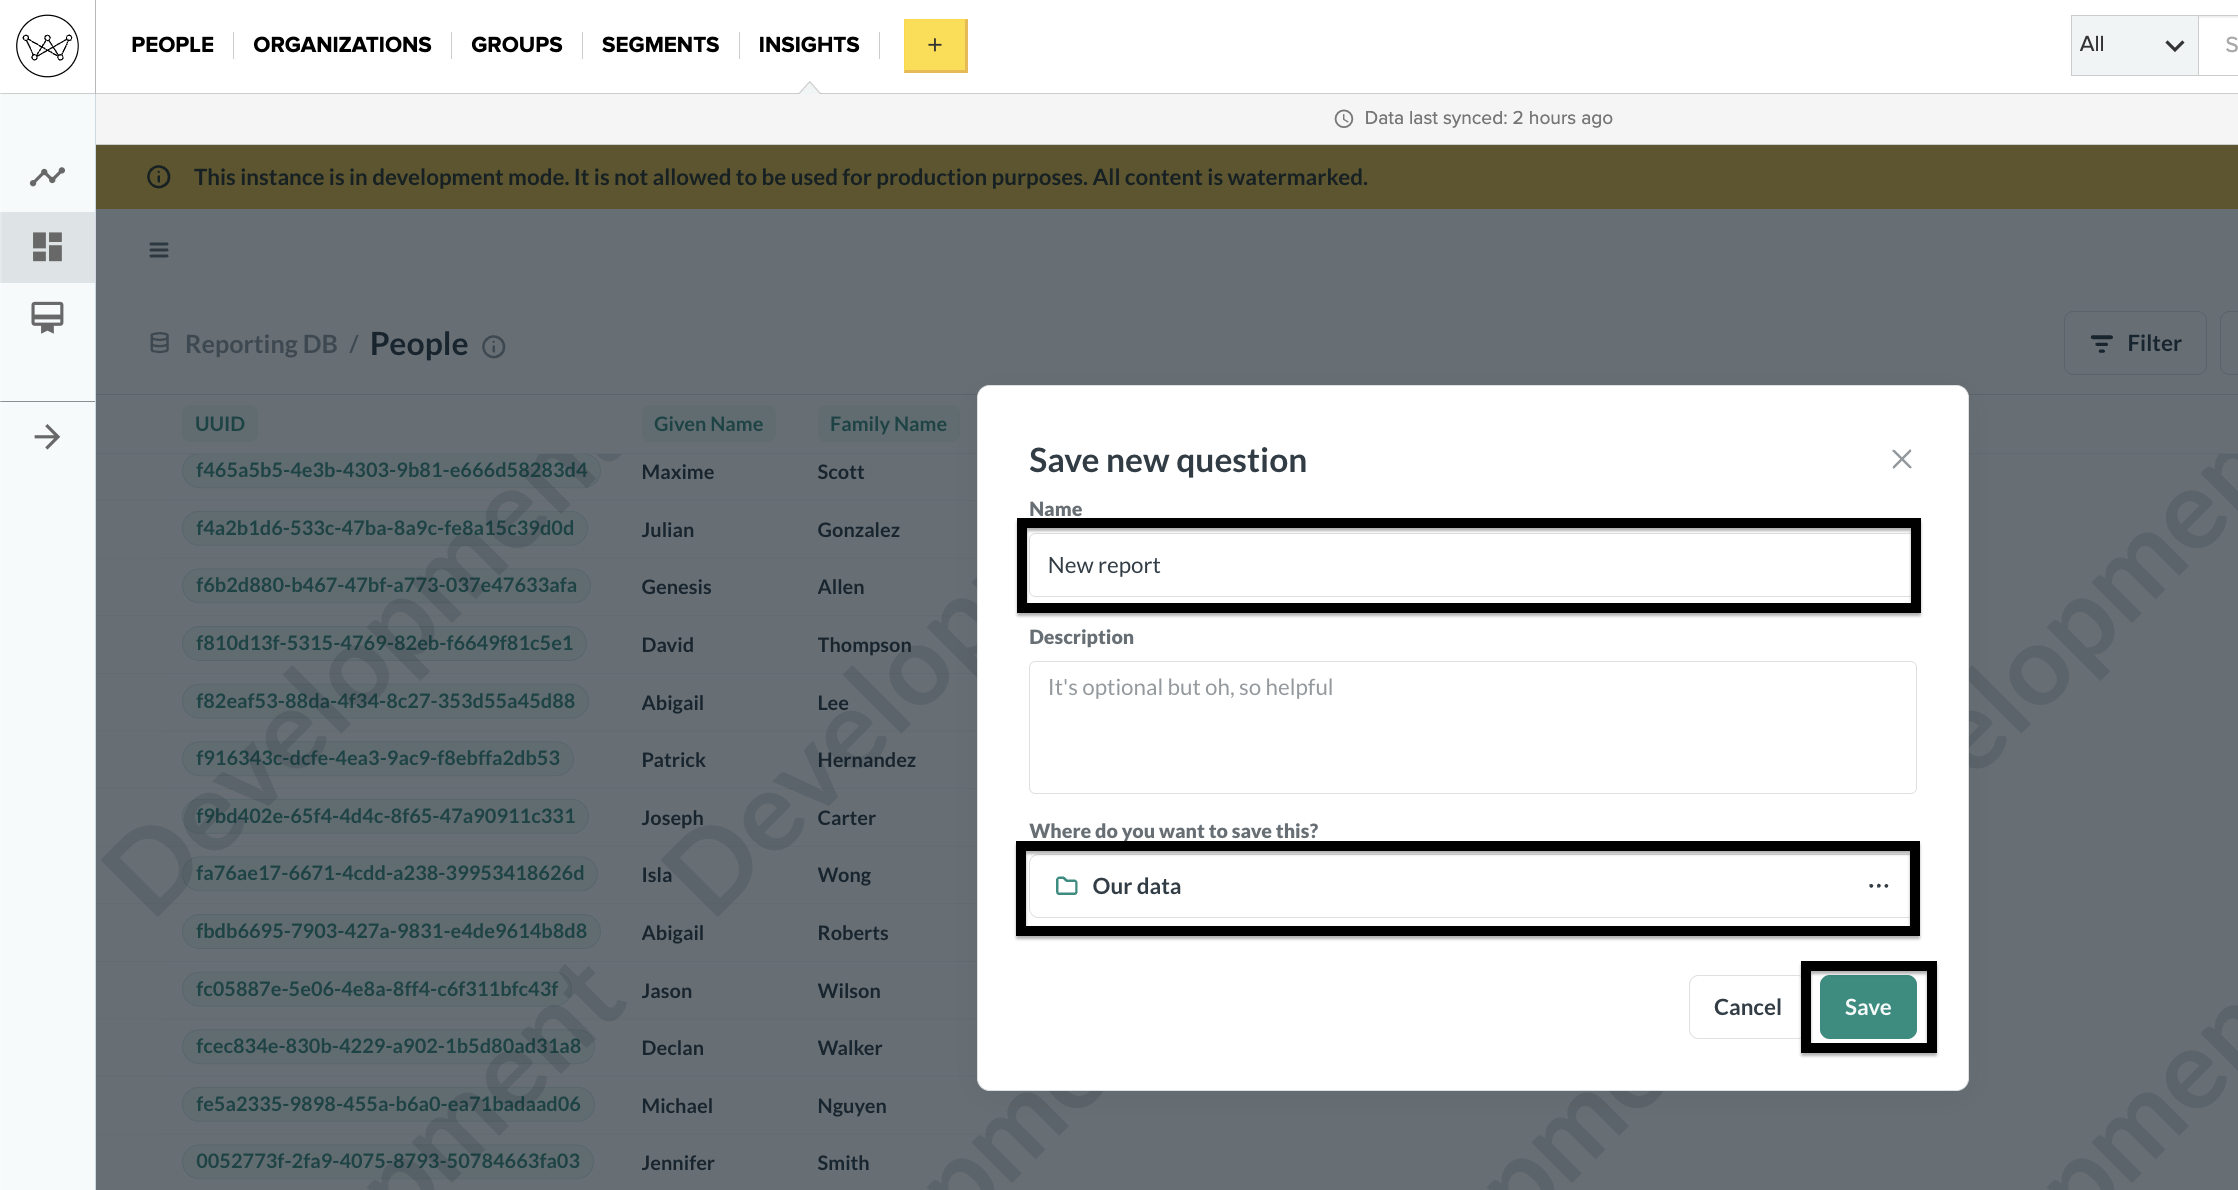Open the collection picker ellipsis

coord(1878,886)
